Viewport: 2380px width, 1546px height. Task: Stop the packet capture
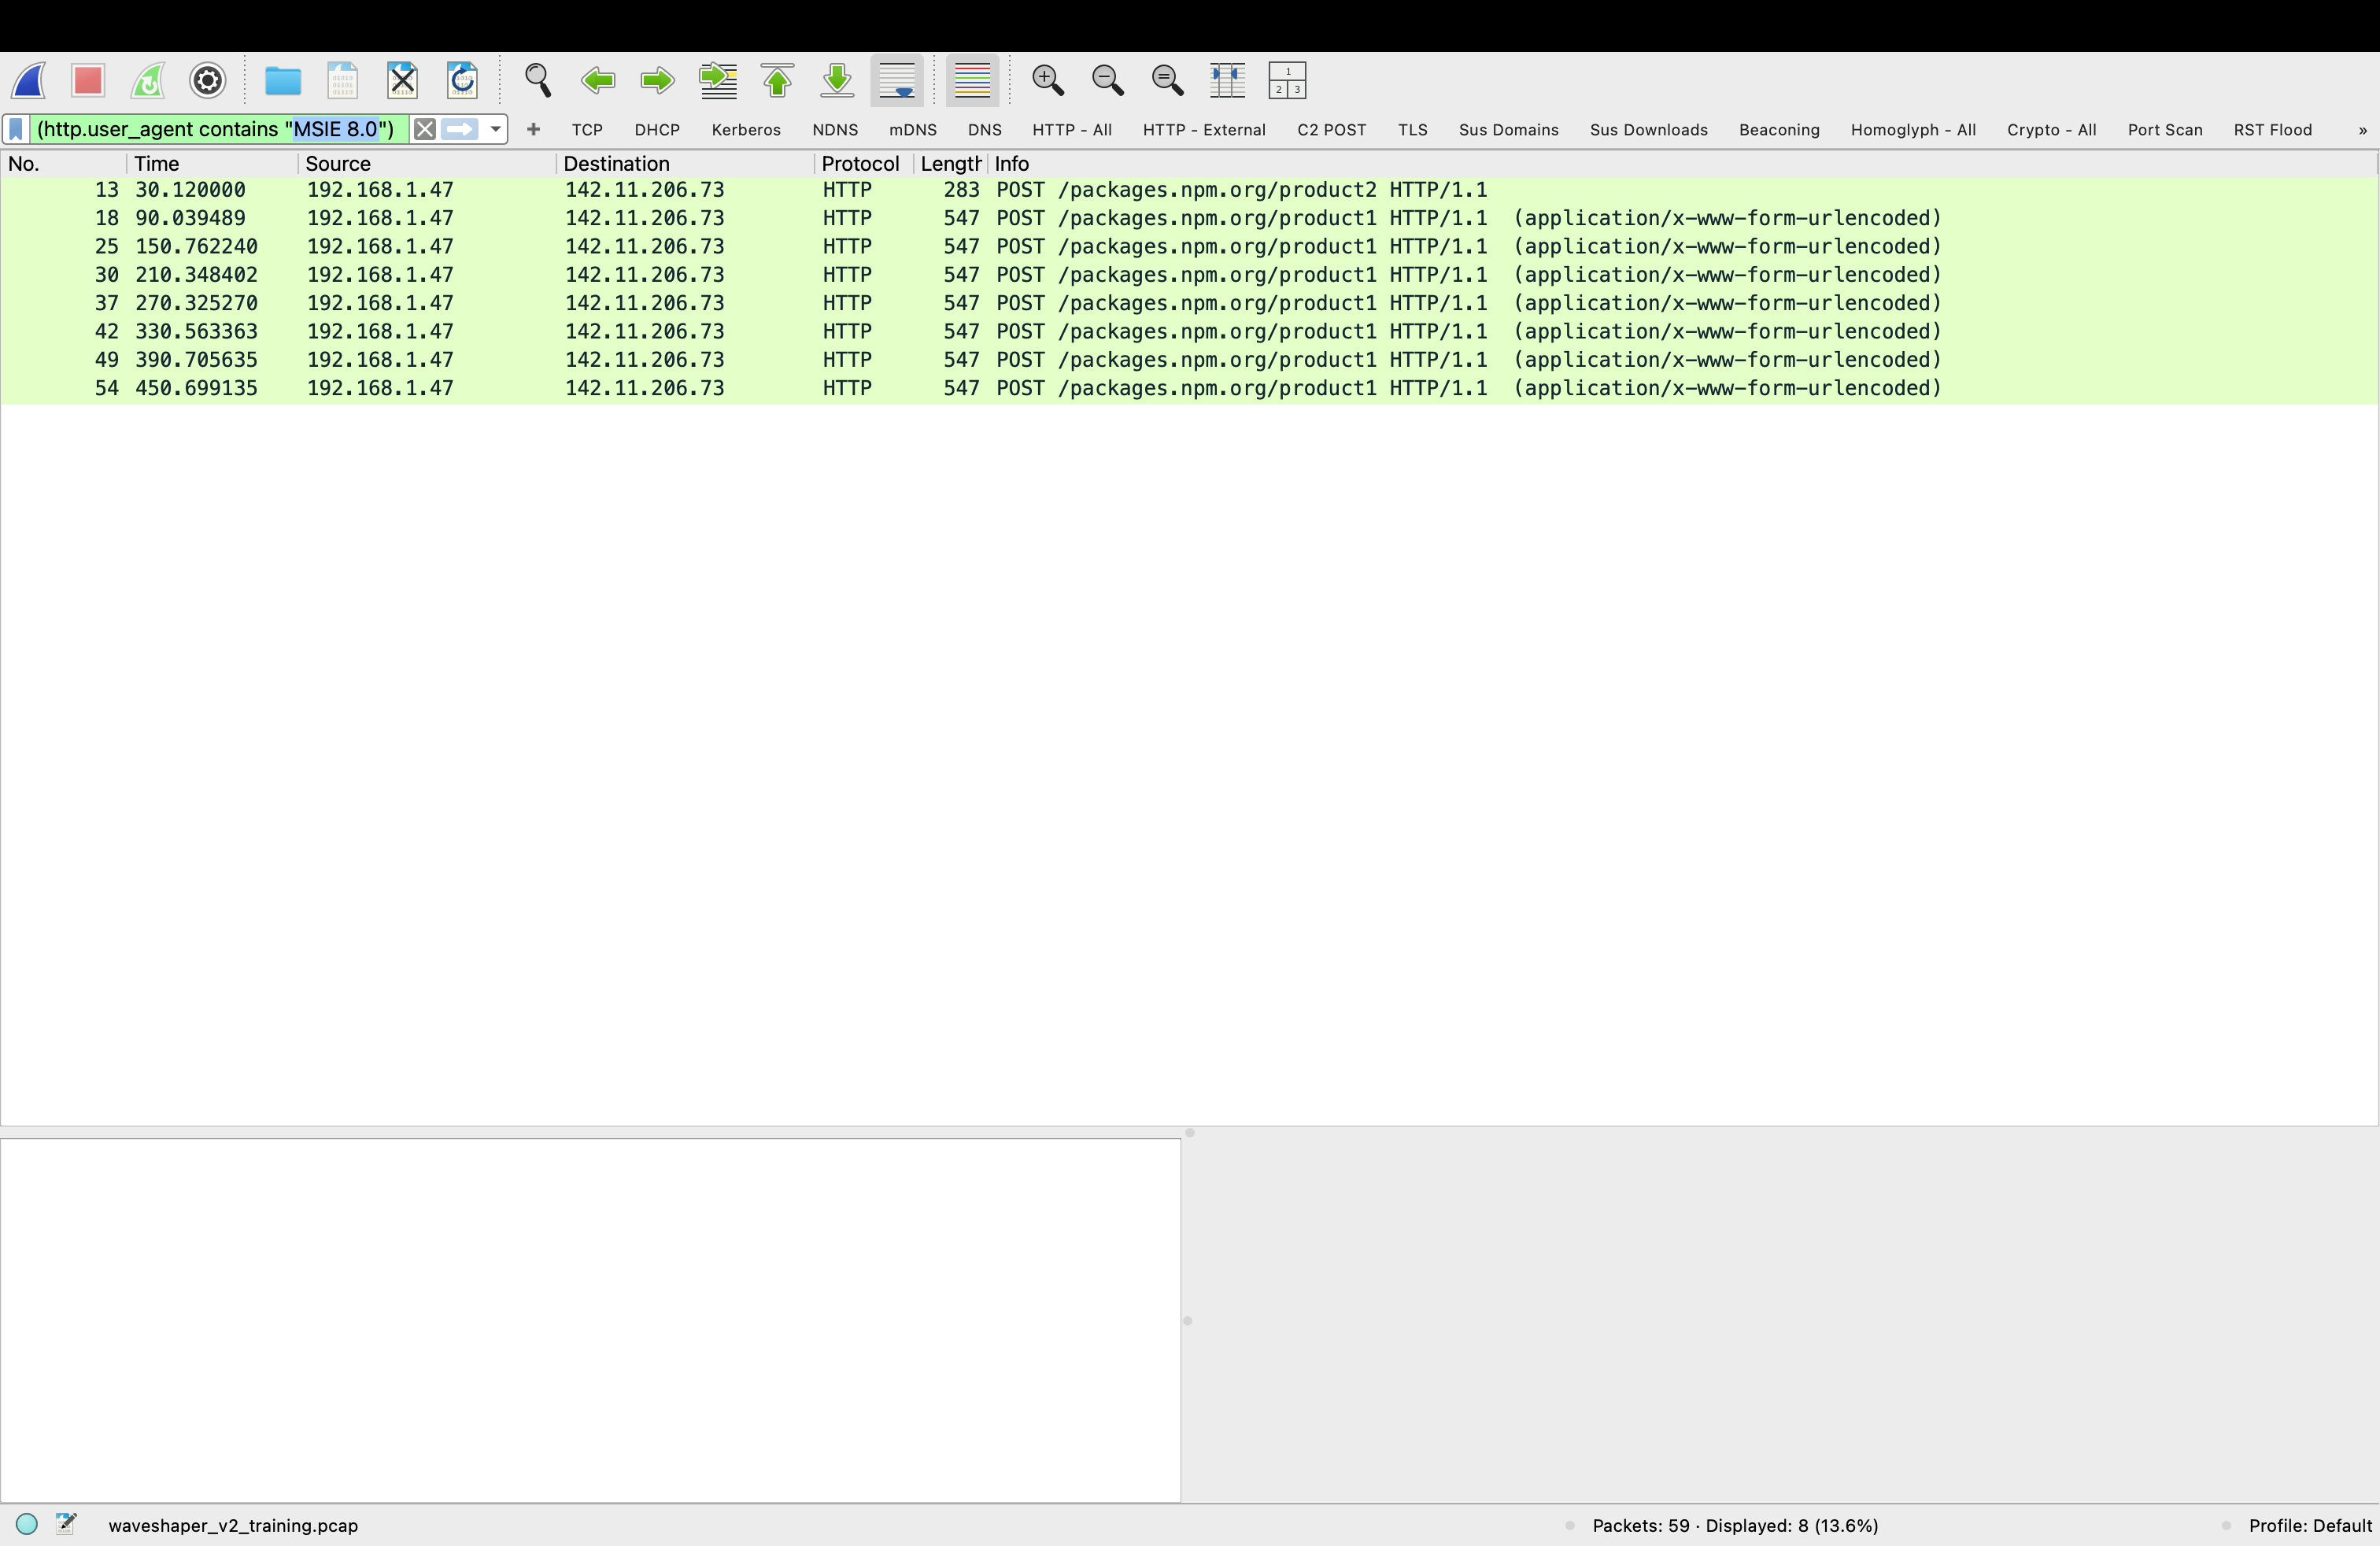tap(88, 80)
